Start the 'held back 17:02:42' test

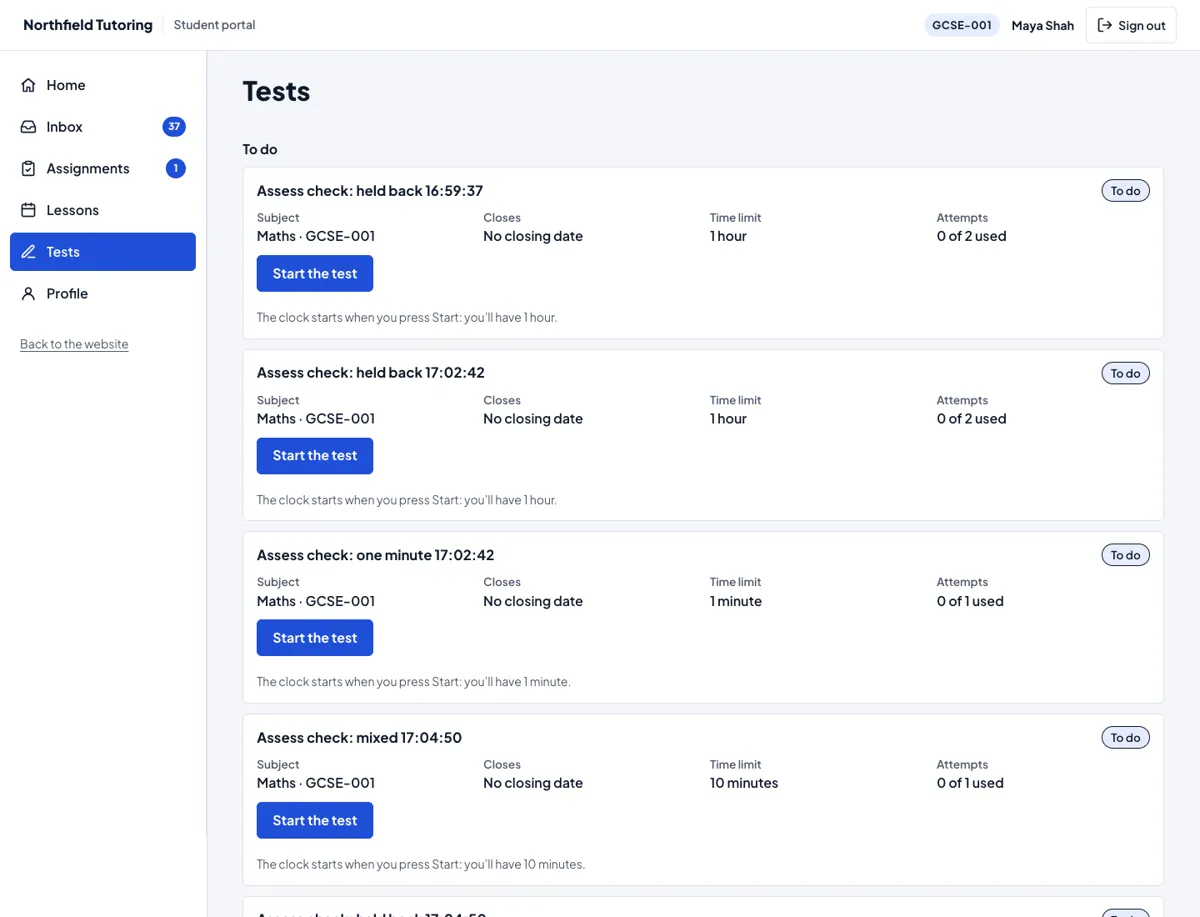[315, 456]
